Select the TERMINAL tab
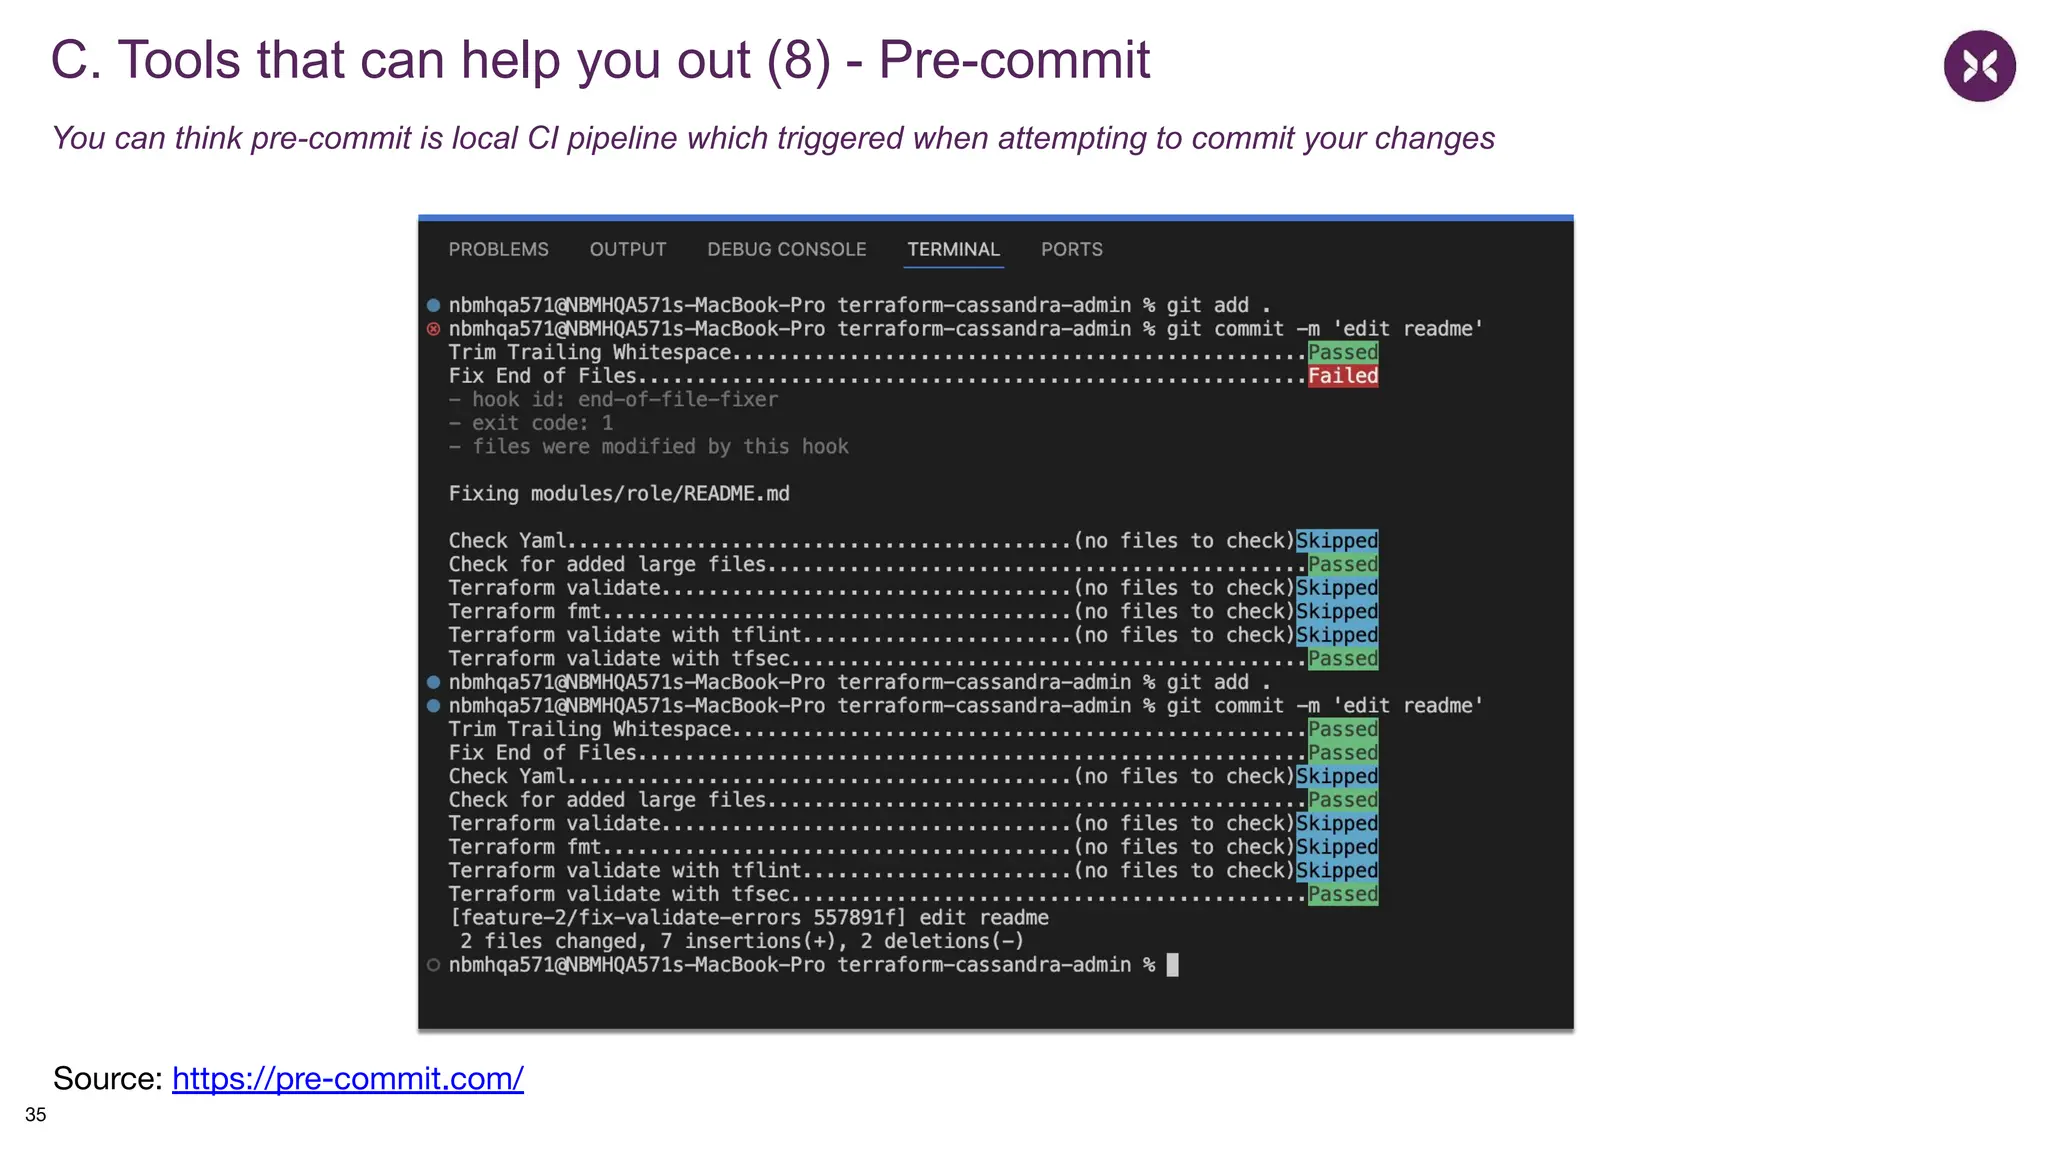This screenshot has height=1152, width=2048. tap(953, 249)
